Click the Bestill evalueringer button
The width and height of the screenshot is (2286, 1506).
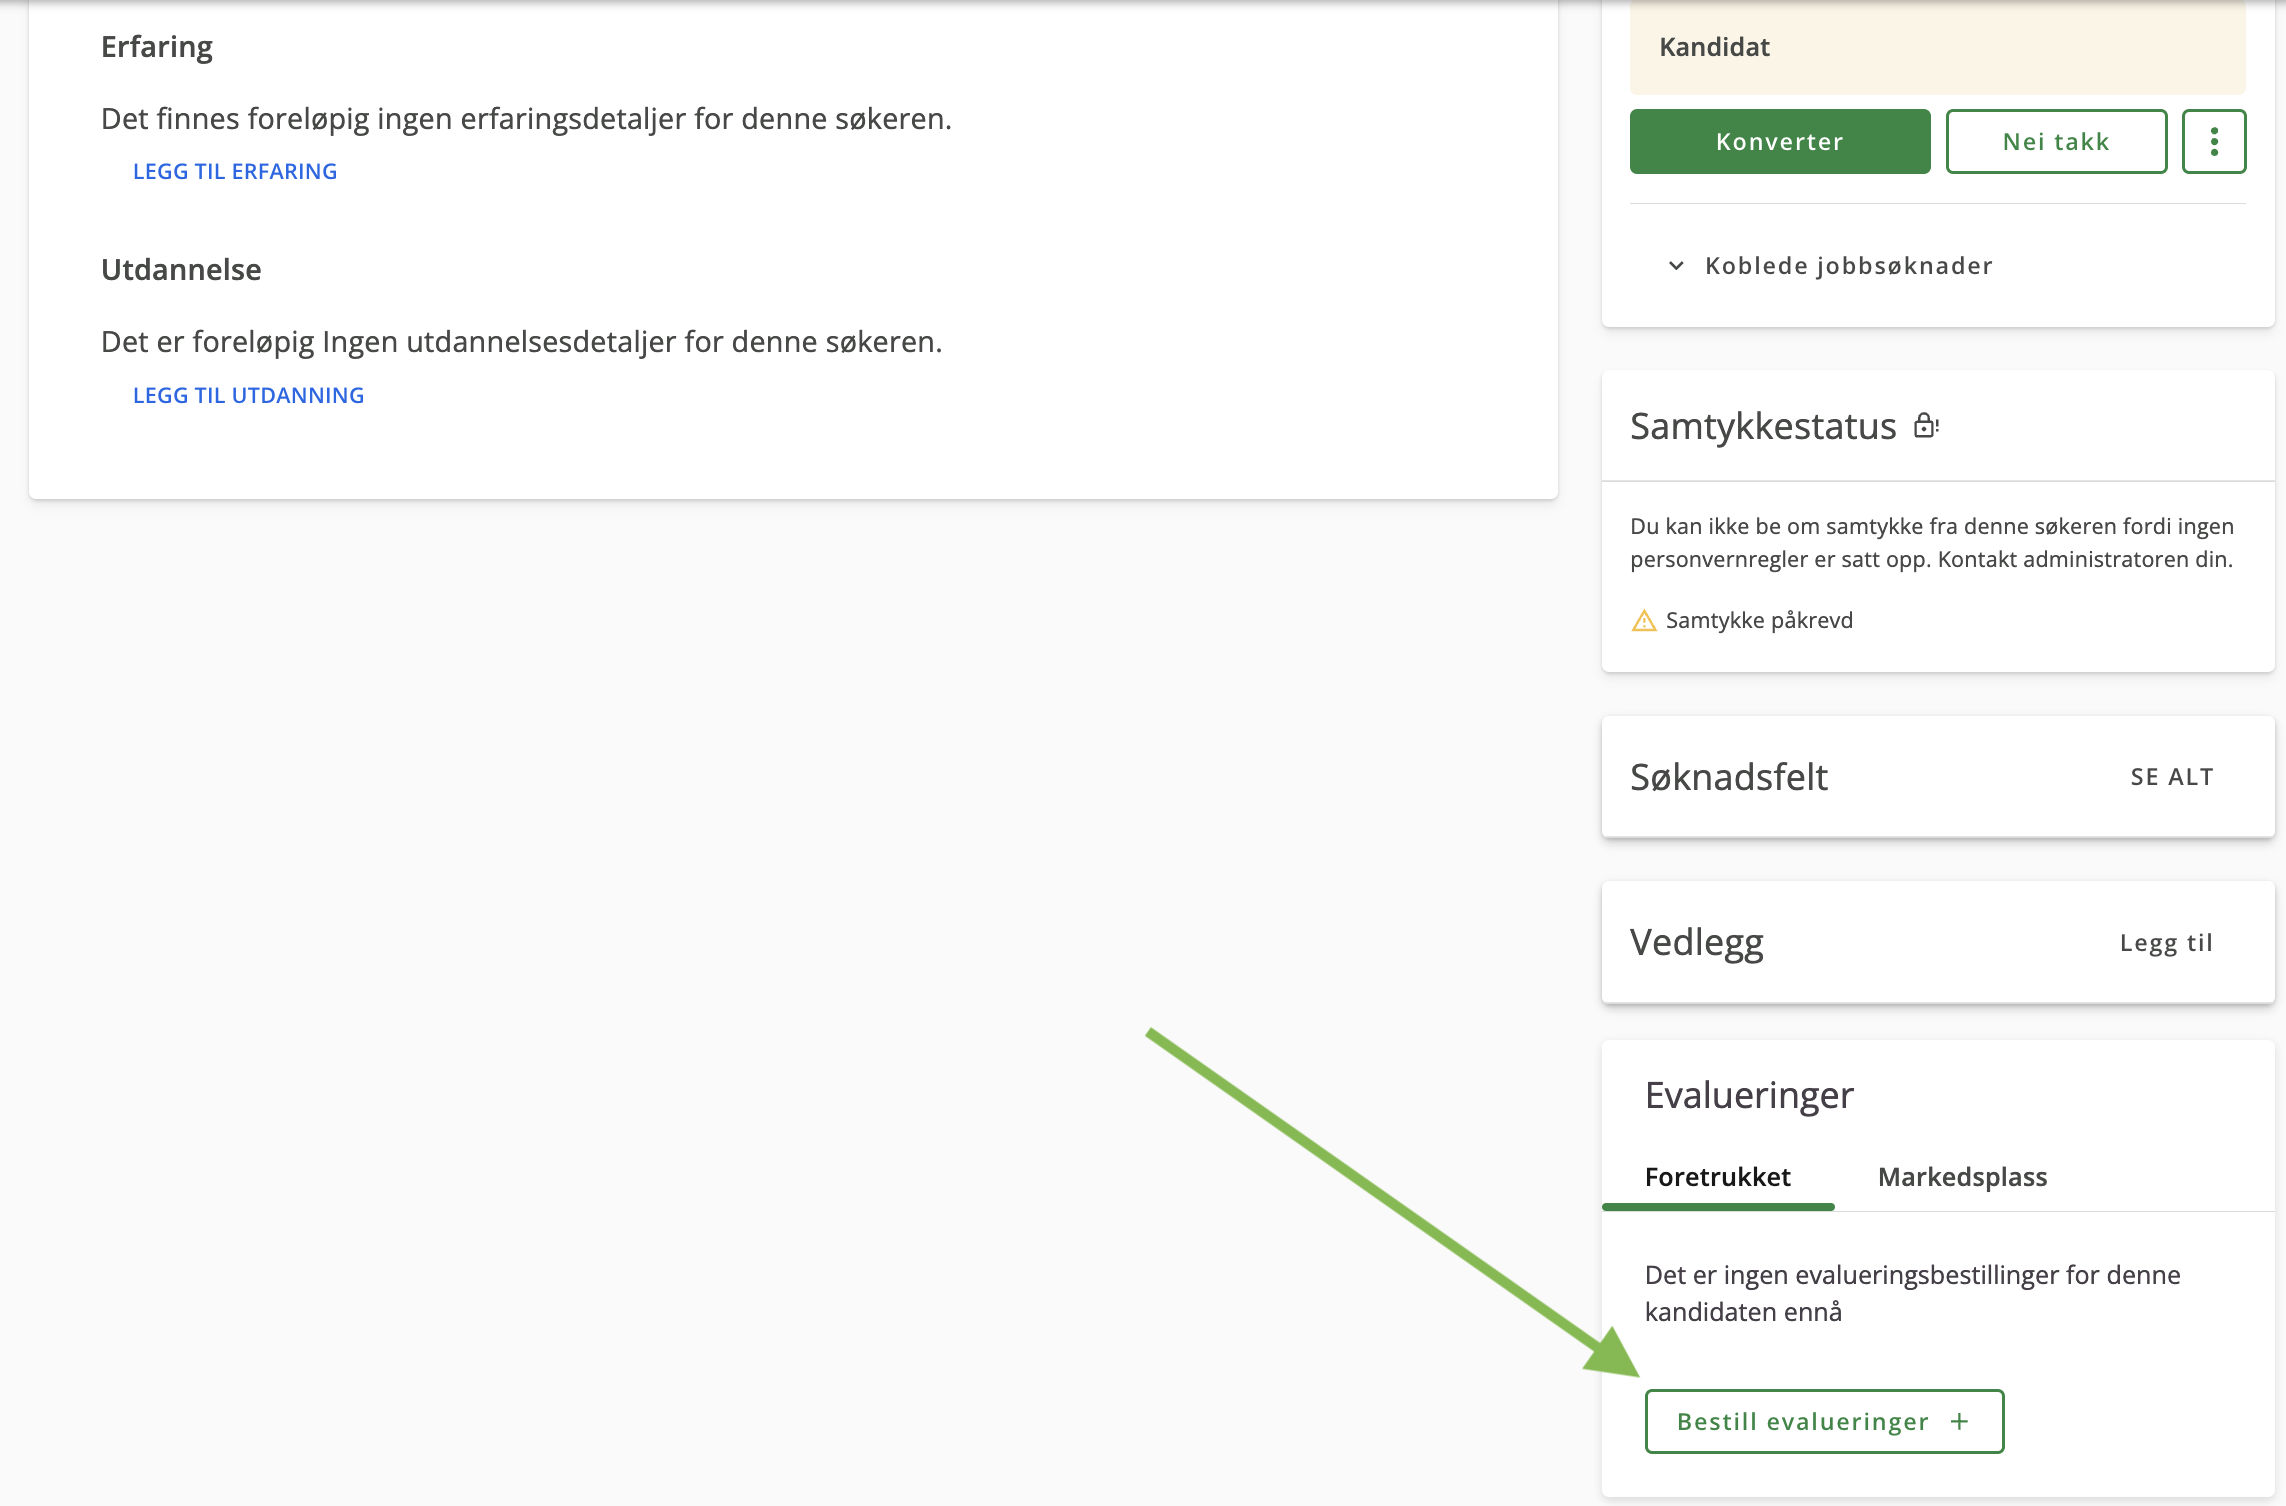[1824, 1421]
